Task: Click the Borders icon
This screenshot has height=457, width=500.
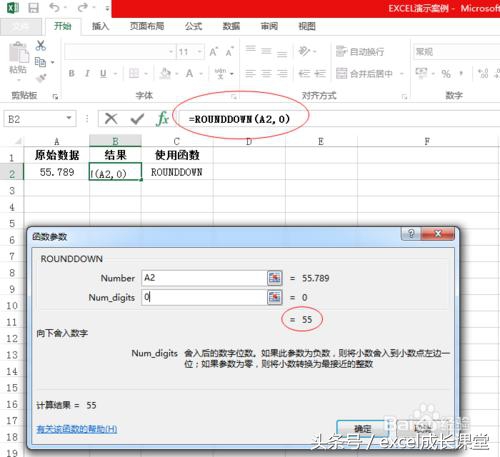Action: point(134,73)
